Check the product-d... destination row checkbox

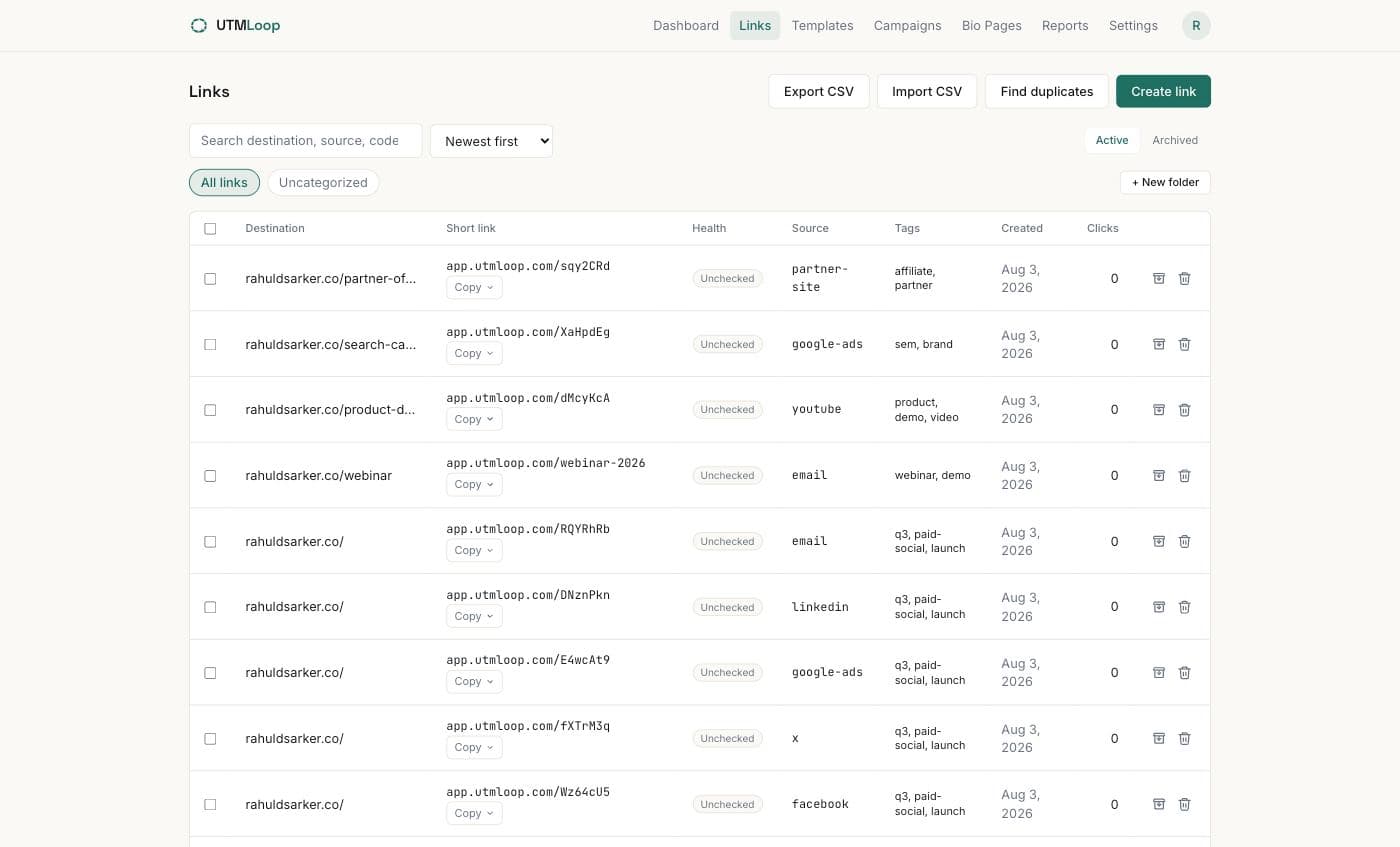[210, 409]
